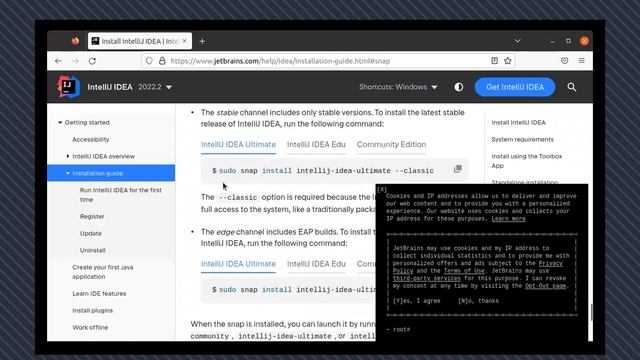640x360 pixels.
Task: Open third-party services link
Action: [427, 278]
